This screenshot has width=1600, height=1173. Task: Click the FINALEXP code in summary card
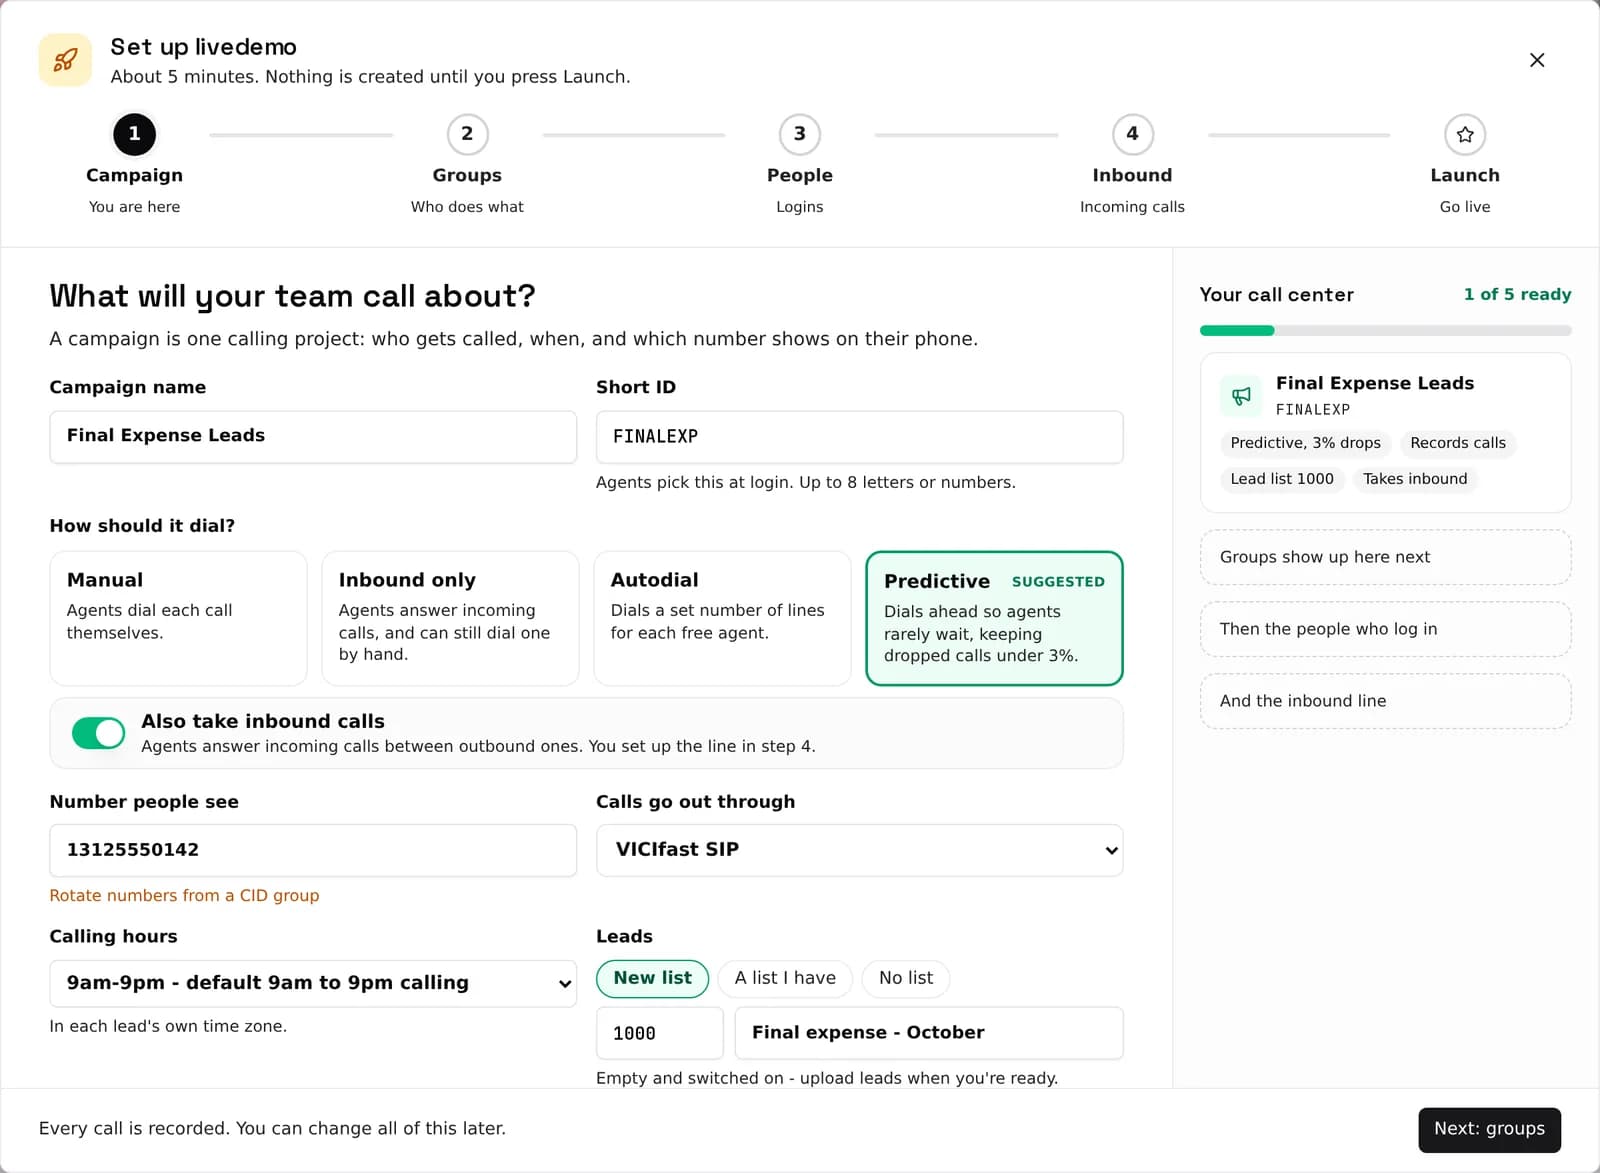[1313, 410]
